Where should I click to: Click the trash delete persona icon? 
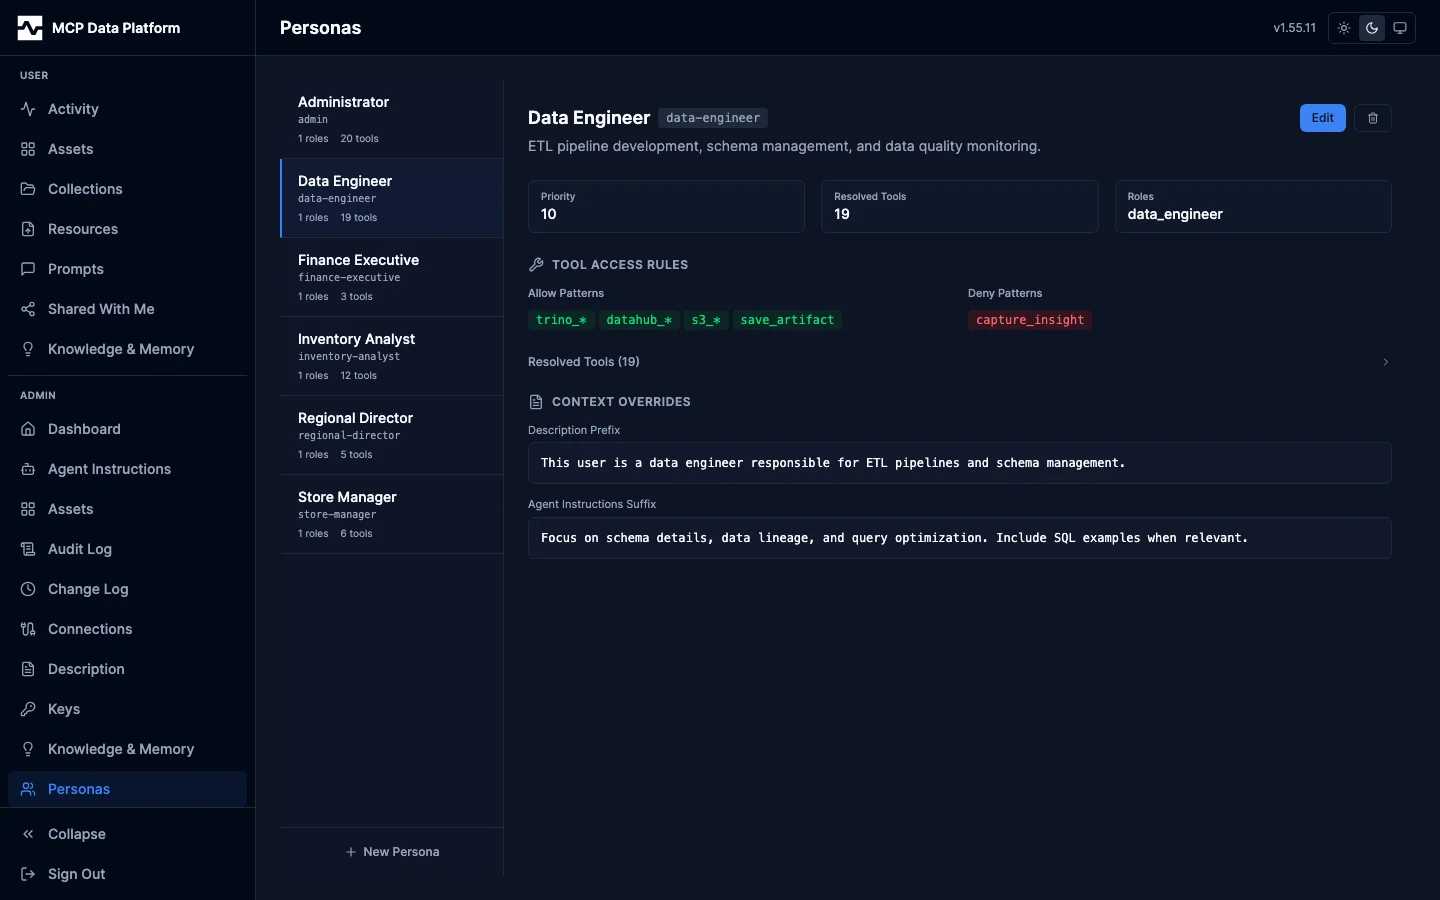click(x=1372, y=118)
